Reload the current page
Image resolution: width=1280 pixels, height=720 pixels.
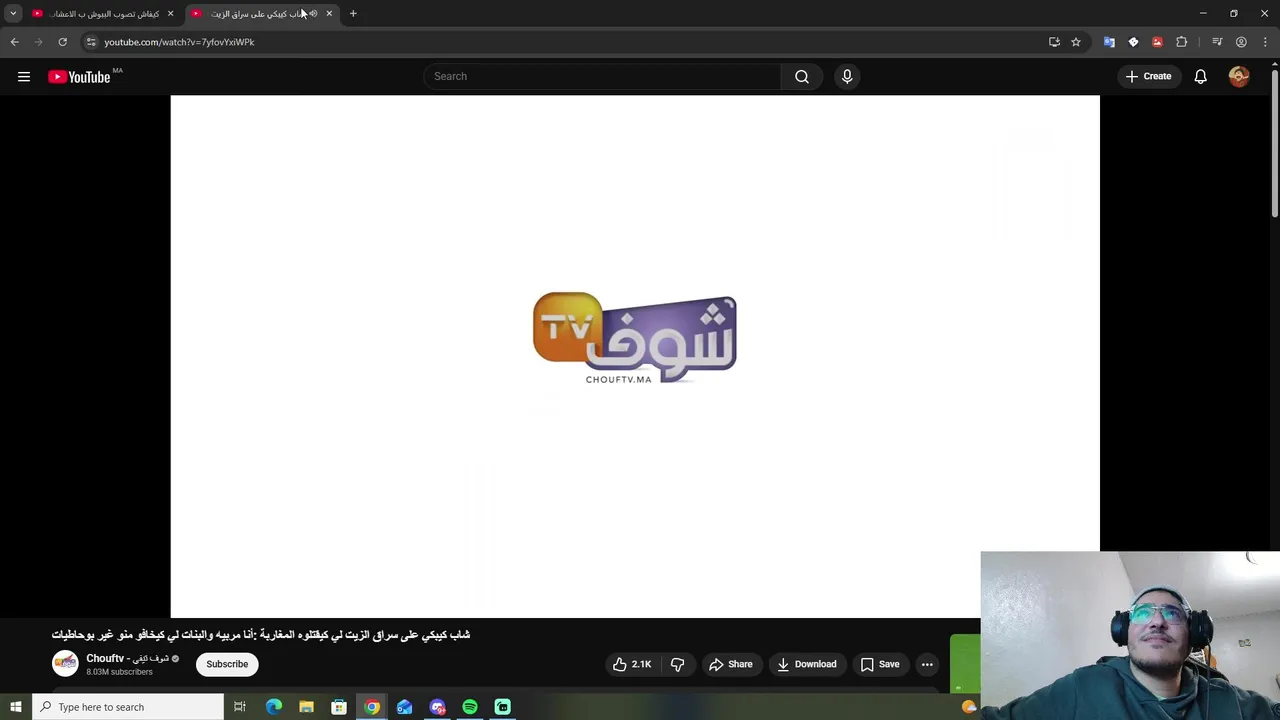point(62,42)
